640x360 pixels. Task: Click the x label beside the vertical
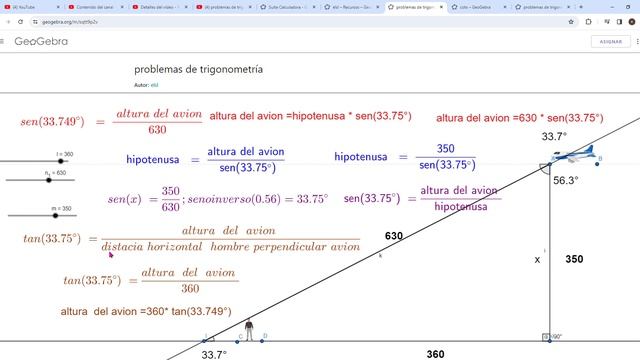[x=537, y=260]
